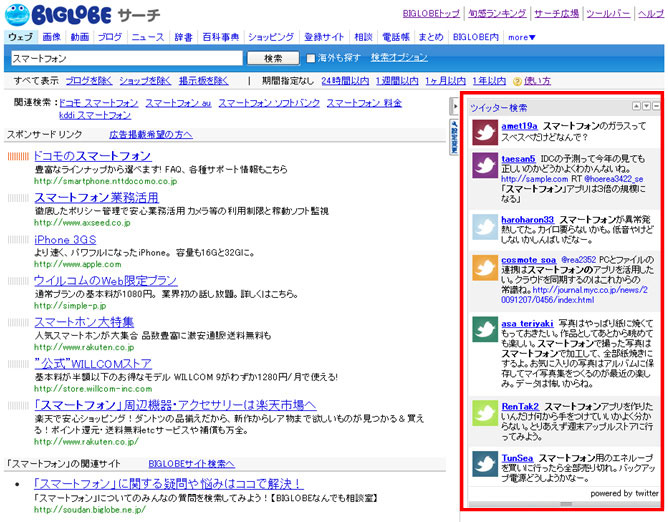Open haroharon33's light blue Twitter avatar
The image size is (668, 522).
pos(485,227)
